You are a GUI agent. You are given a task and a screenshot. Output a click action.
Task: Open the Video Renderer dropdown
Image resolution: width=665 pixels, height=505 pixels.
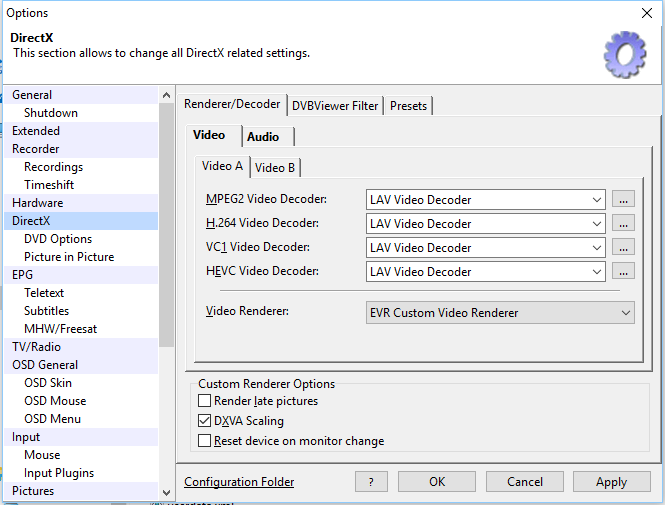pyautogui.click(x=625, y=313)
